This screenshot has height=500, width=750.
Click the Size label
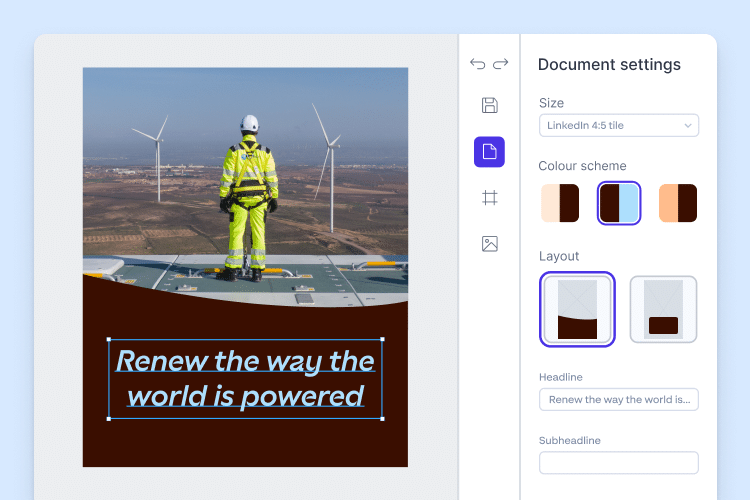coord(551,103)
